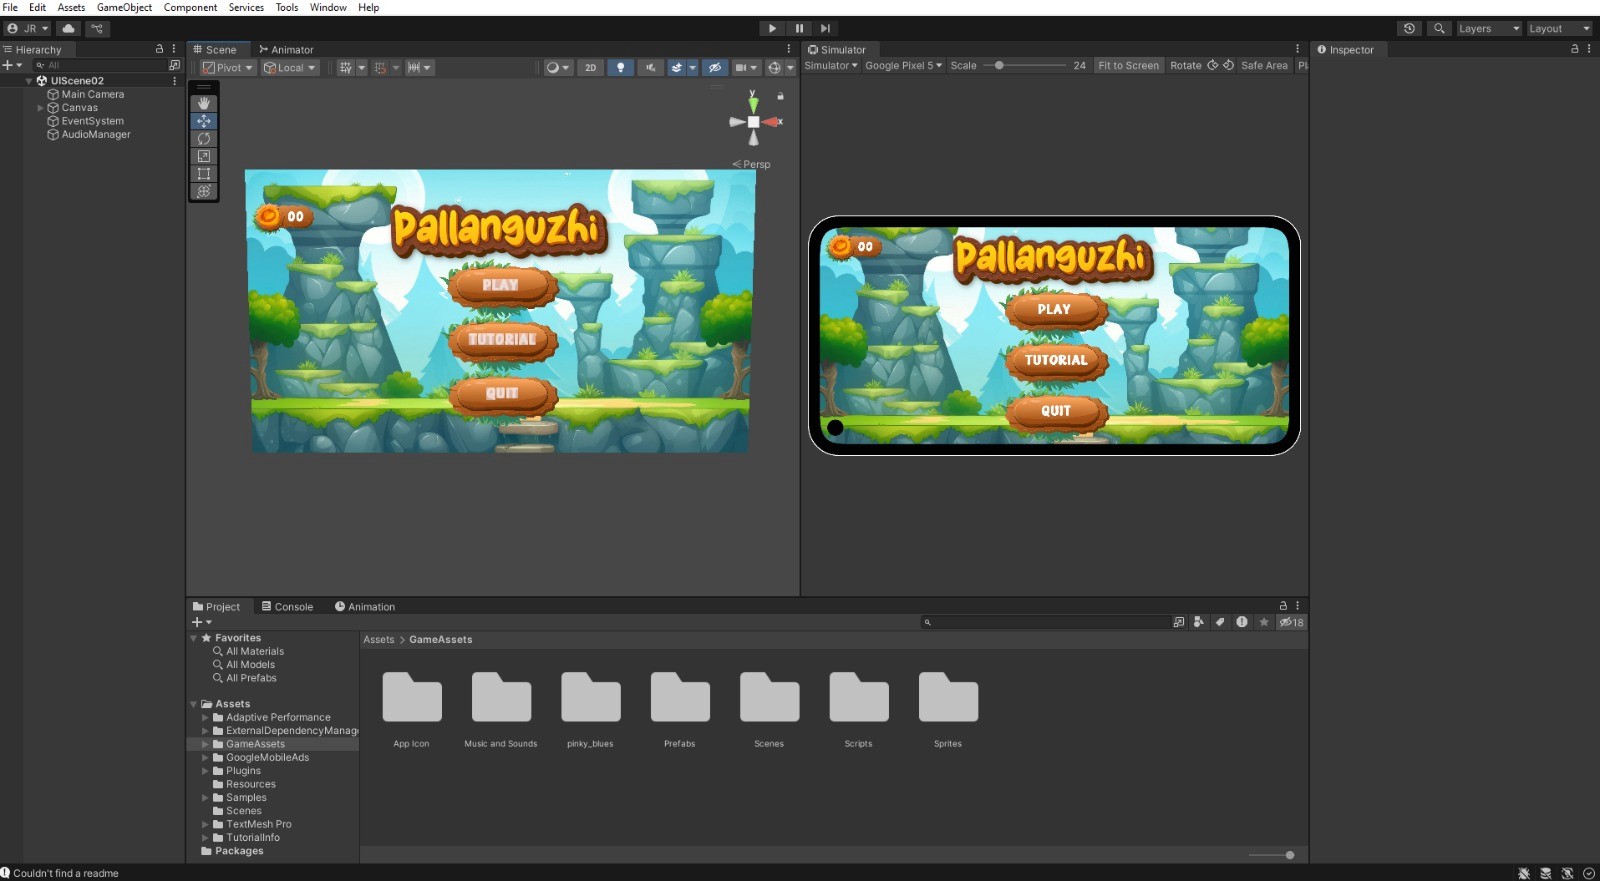Select the Scale tool in Scene overlay
1600x881 pixels.
click(x=204, y=156)
